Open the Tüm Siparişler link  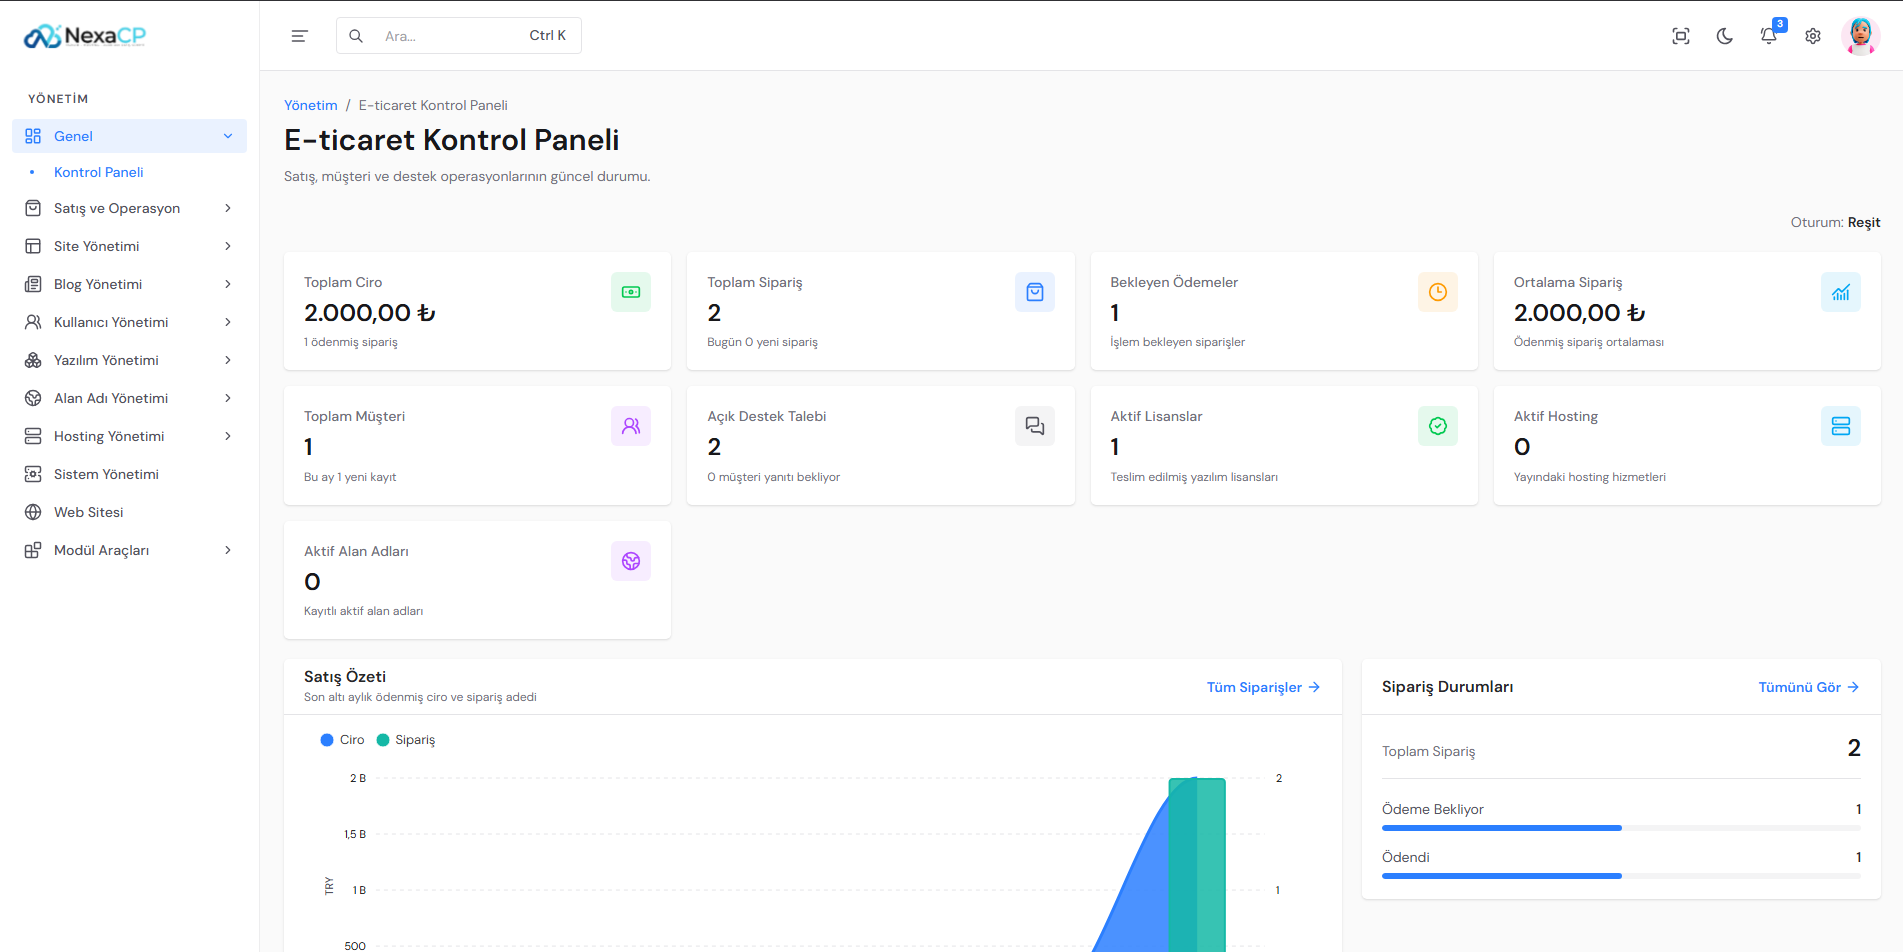coord(1263,687)
